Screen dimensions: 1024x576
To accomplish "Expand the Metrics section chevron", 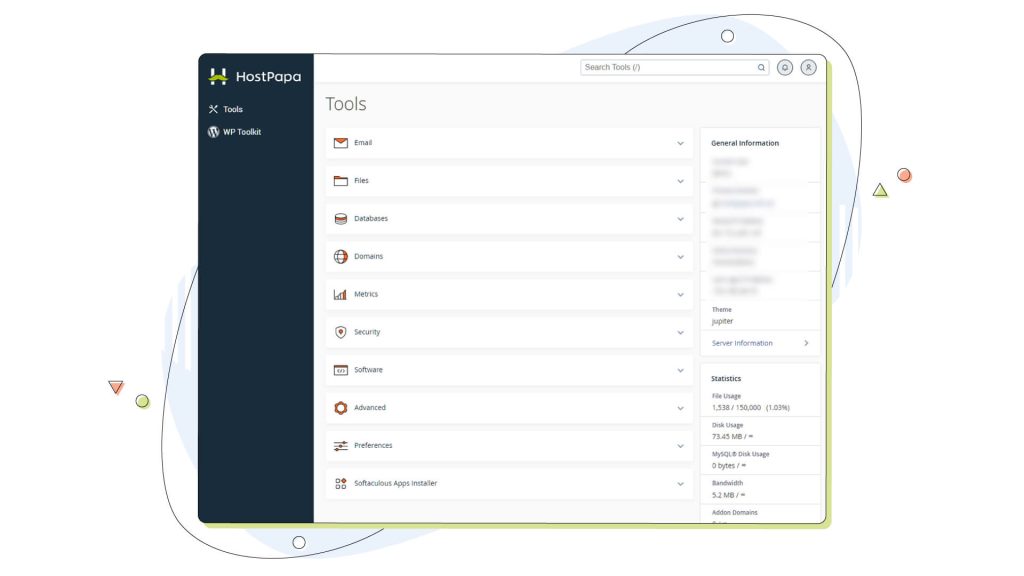I will pos(680,295).
